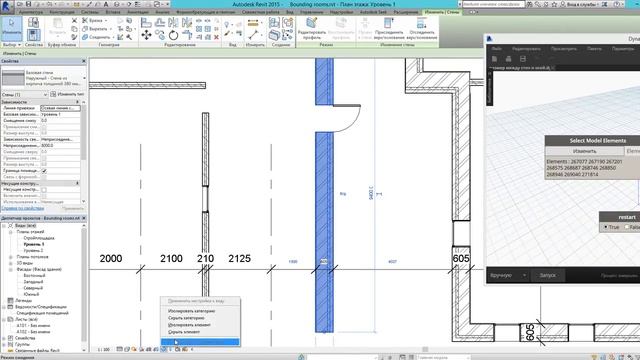Click the Offset tool icon in the Modify panel

pyautogui.click(x=160, y=22)
